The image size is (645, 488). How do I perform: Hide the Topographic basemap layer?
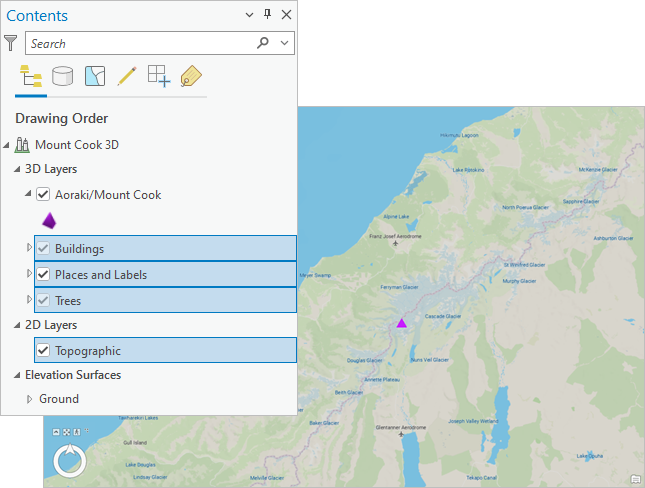[x=43, y=351]
